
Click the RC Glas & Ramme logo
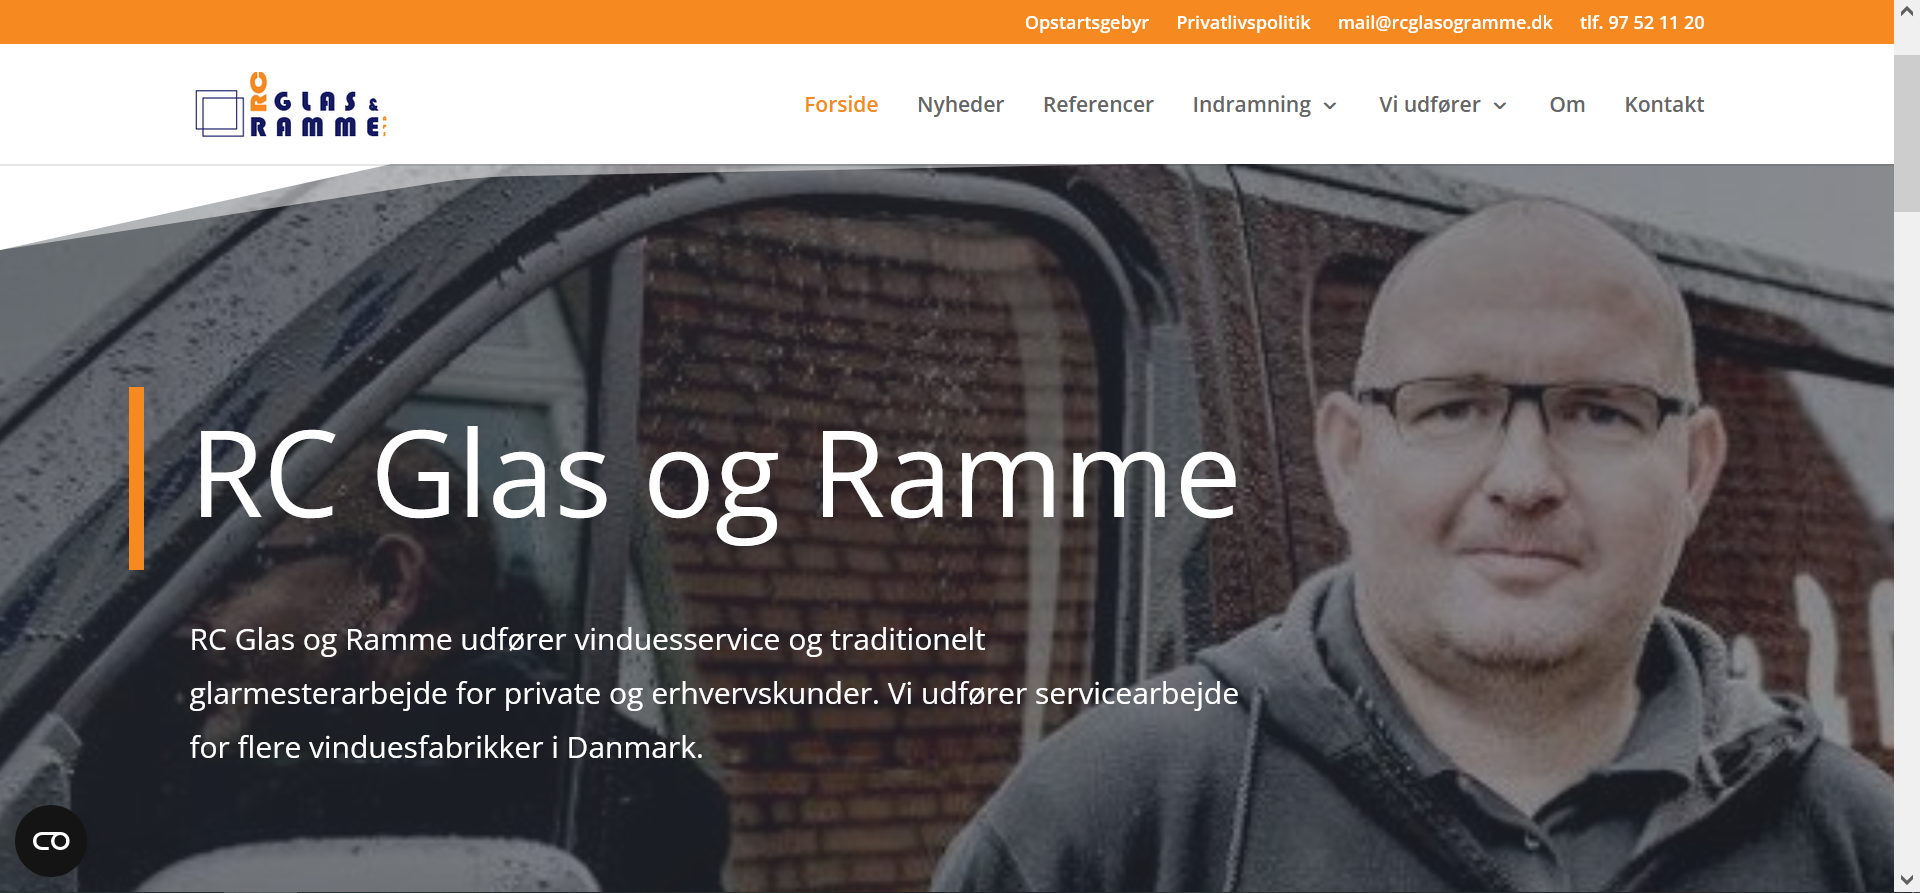[x=291, y=105]
